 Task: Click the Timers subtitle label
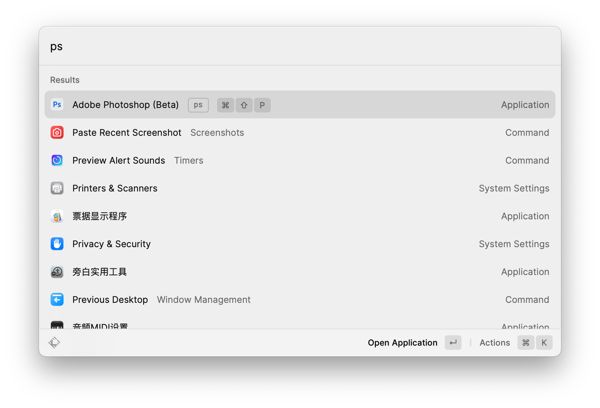tap(189, 160)
